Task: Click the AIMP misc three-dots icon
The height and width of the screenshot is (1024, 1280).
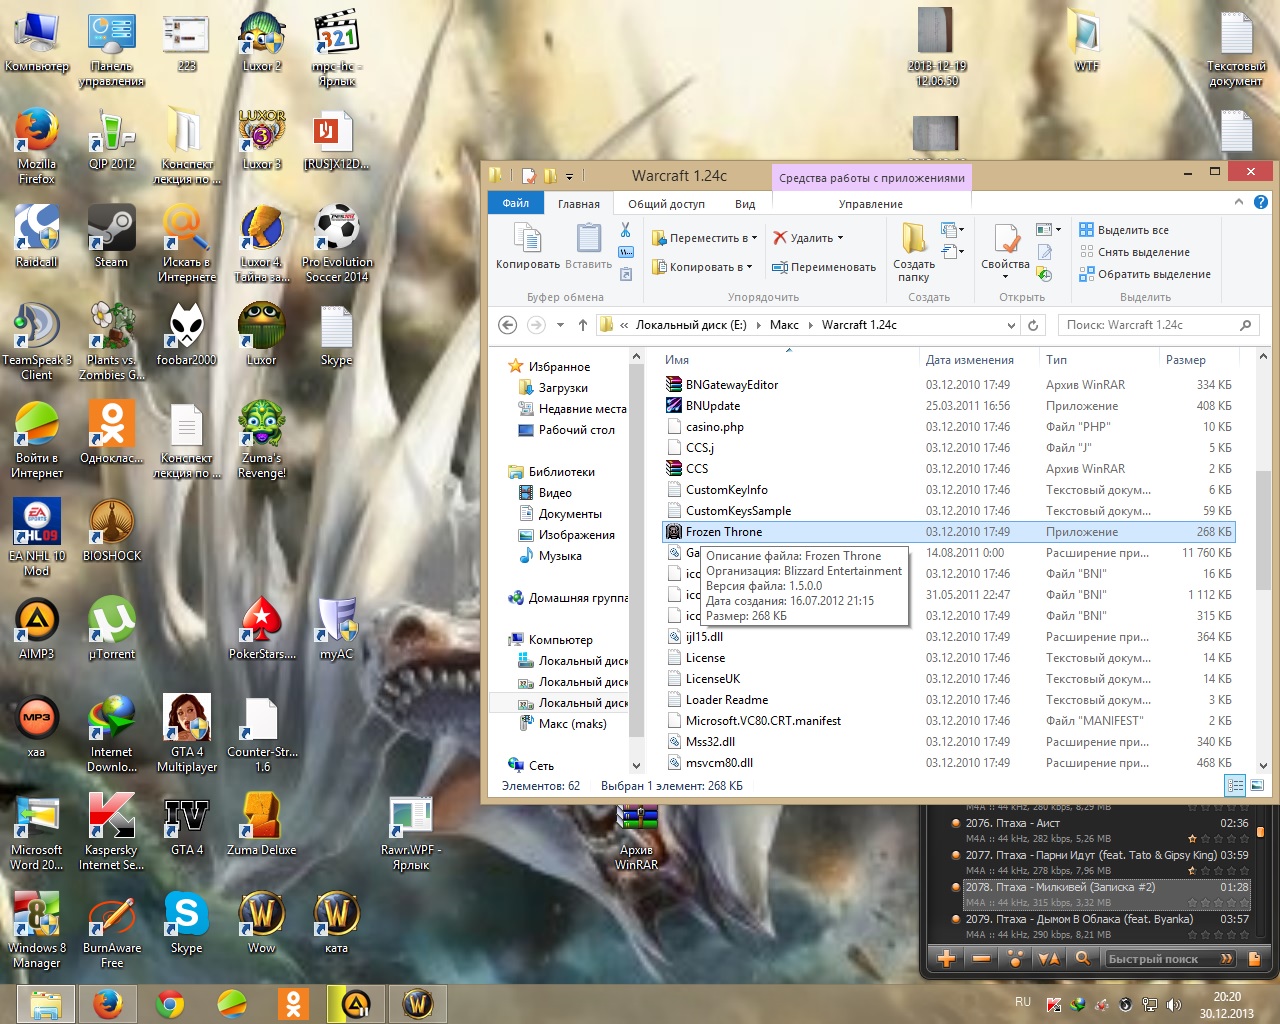Action: click(1015, 959)
